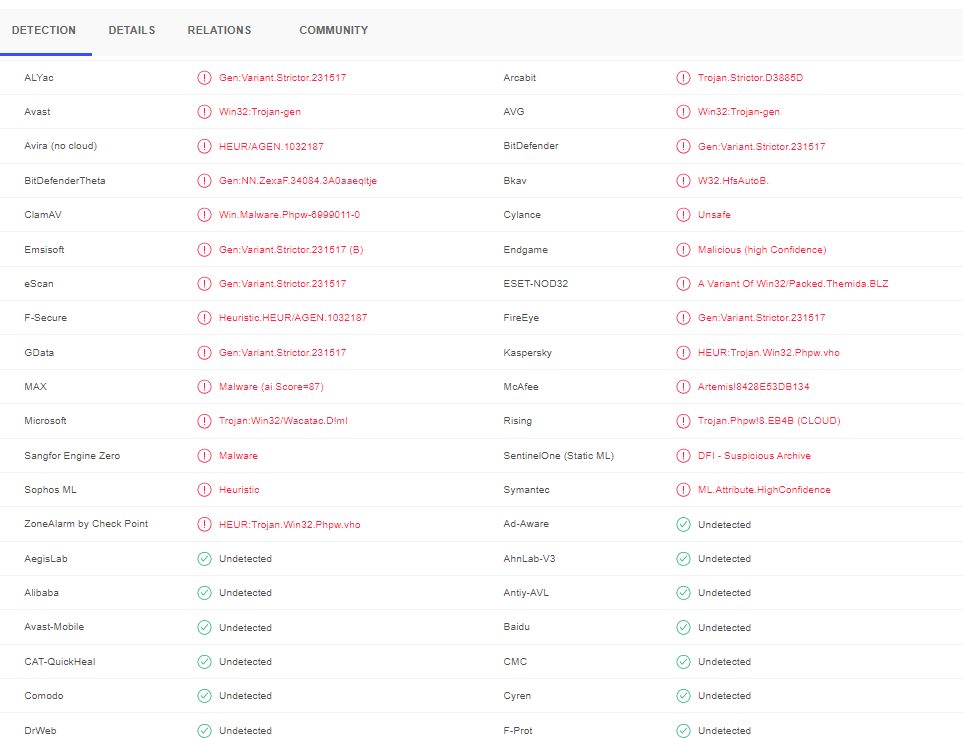
Task: Click the green check icon for Comodo
Action: [x=204, y=696]
